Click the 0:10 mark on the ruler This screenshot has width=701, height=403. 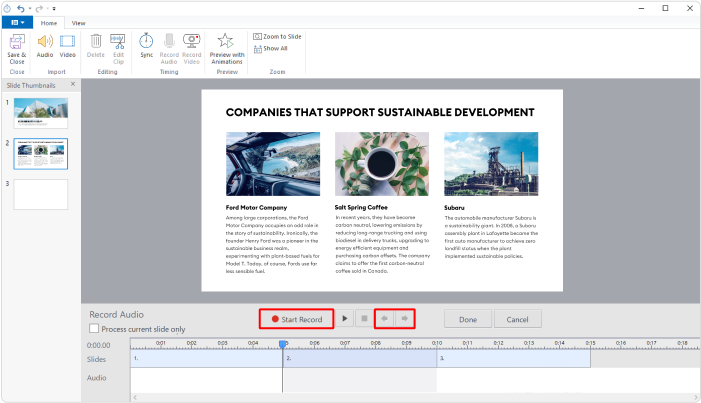437,343
